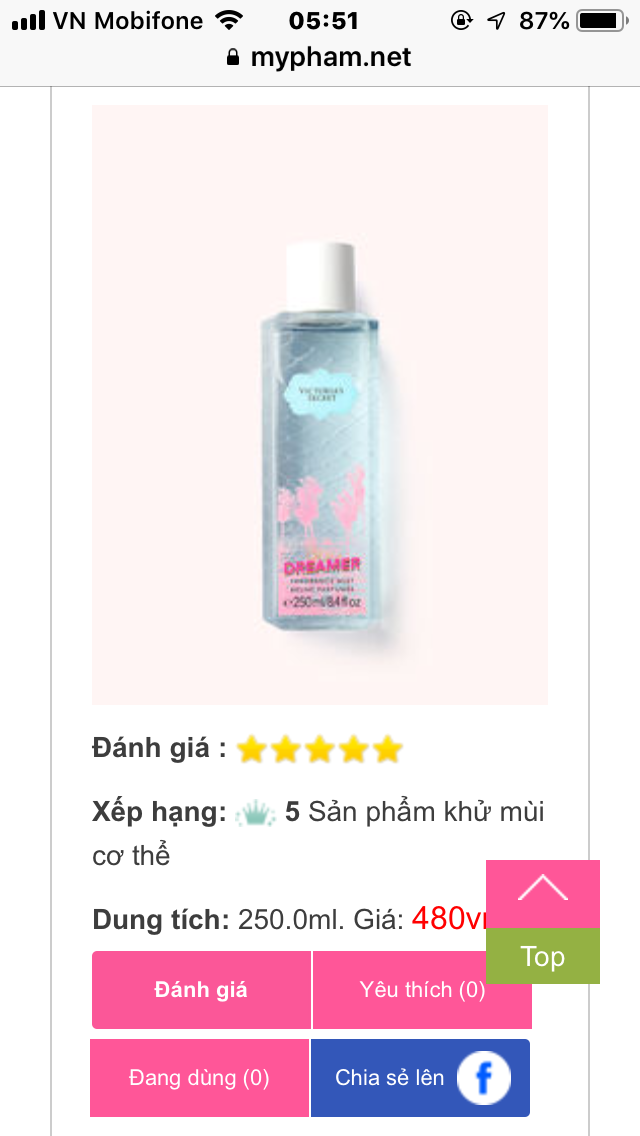
Task: Tap the location arrow status icon
Action: coord(496,21)
